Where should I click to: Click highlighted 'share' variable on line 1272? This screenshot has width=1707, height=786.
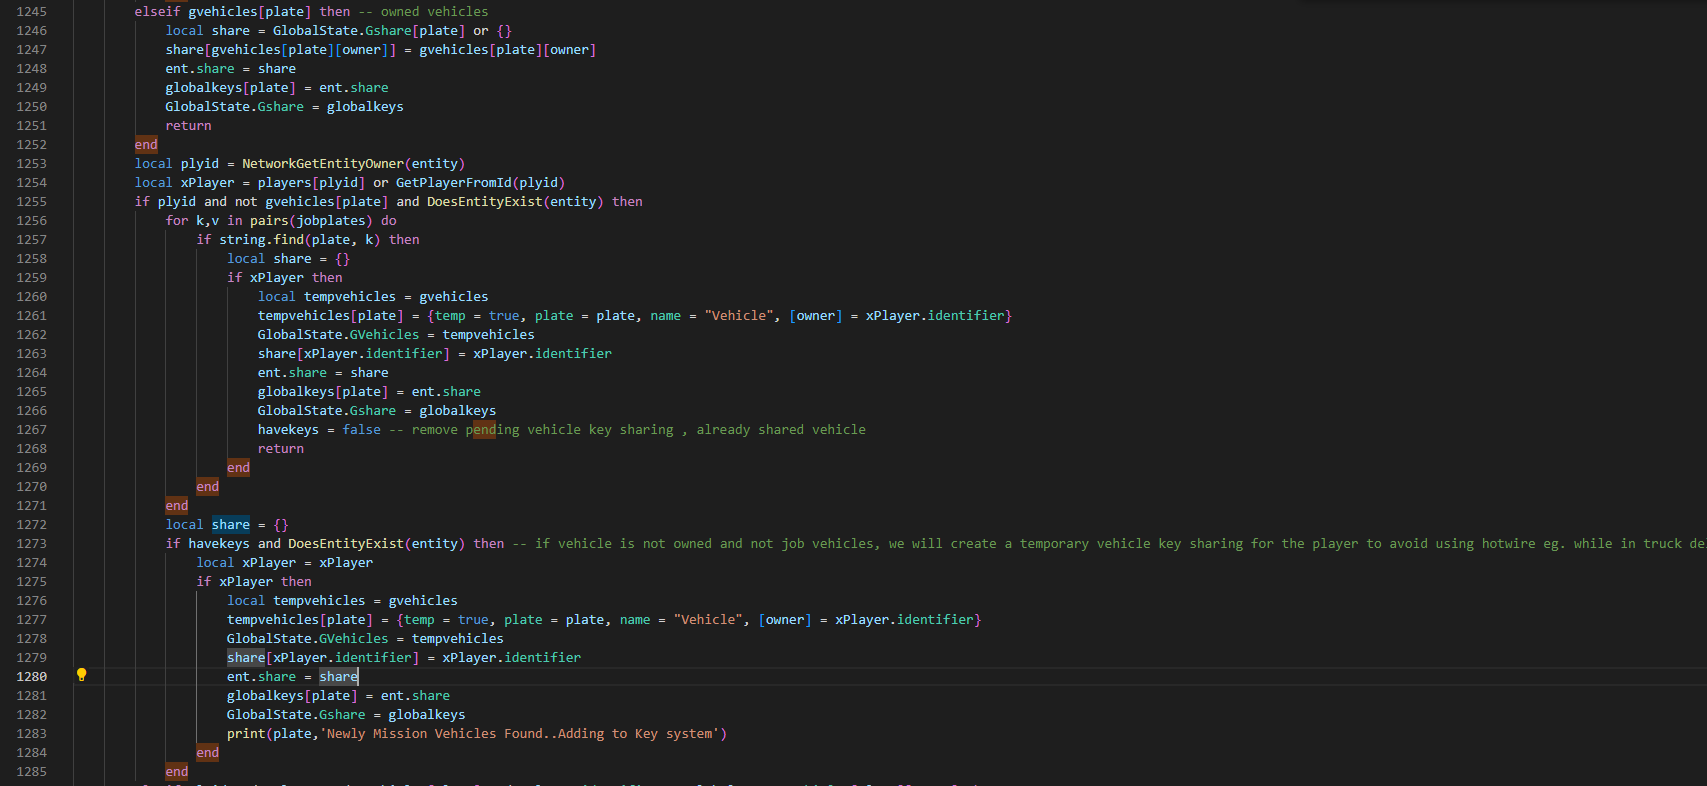click(231, 525)
